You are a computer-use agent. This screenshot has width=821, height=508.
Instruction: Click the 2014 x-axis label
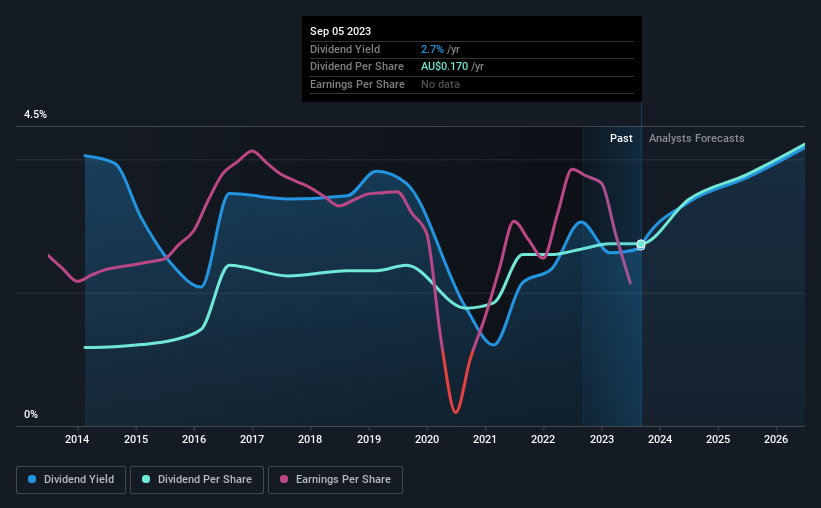[77, 439]
